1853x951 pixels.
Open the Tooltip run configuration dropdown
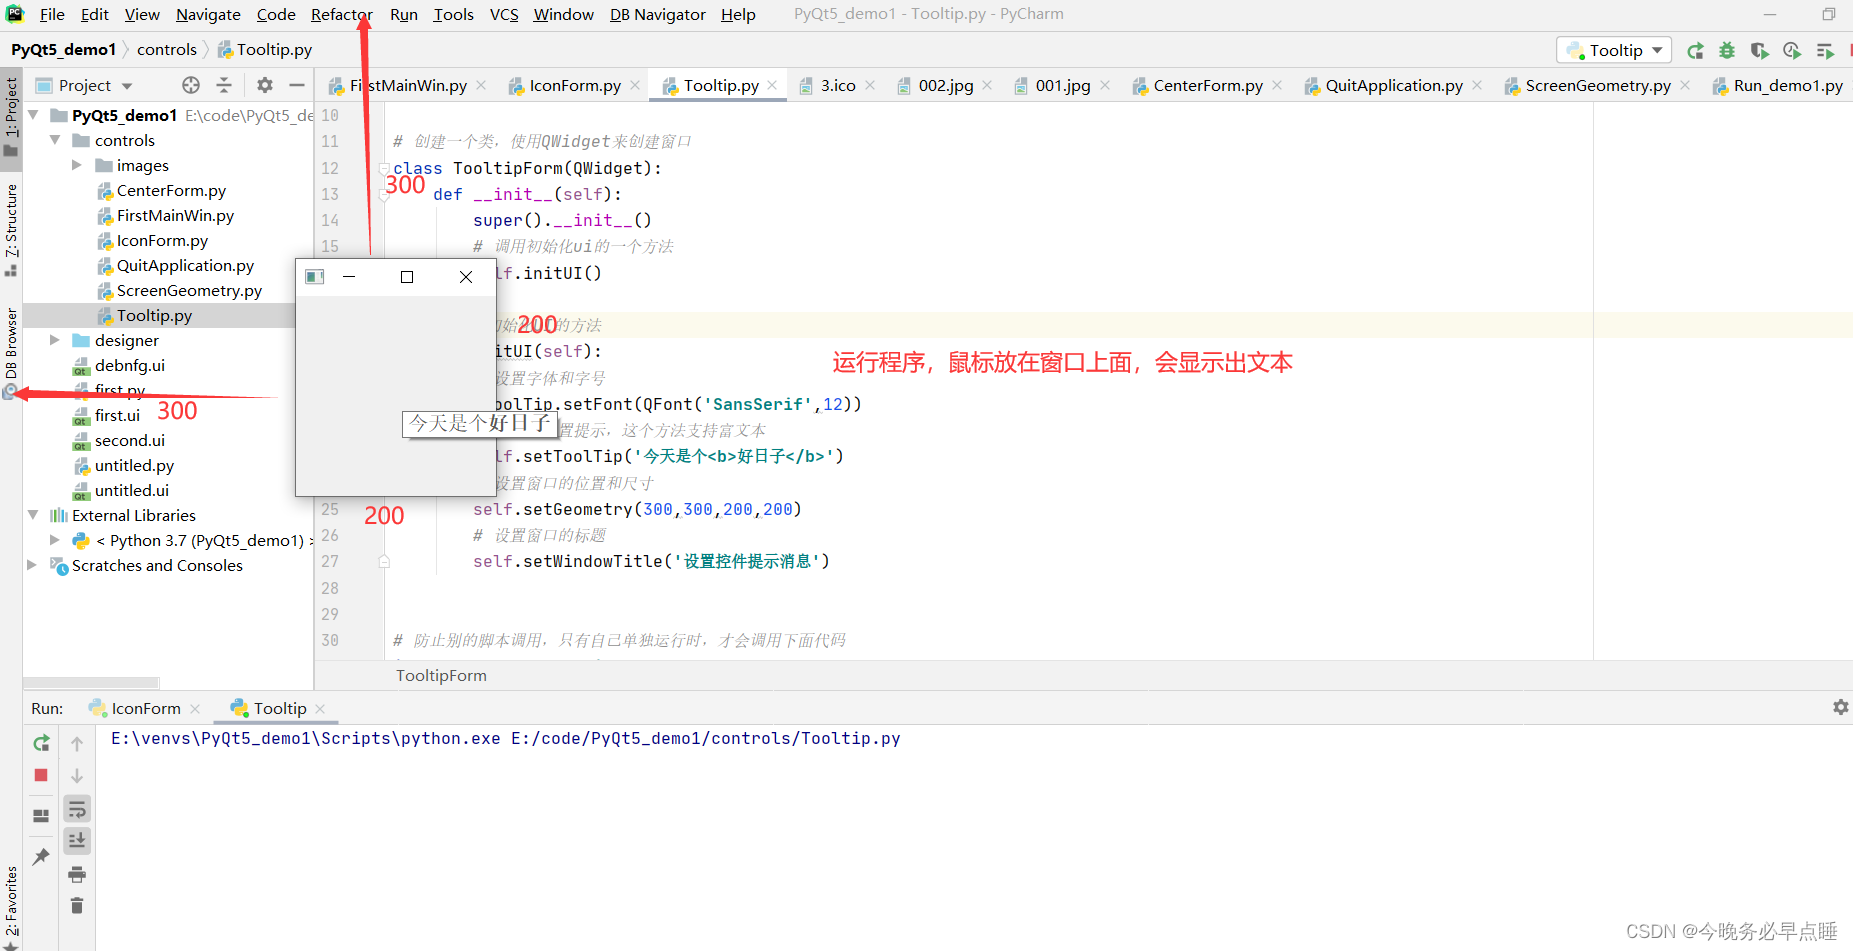click(1614, 50)
